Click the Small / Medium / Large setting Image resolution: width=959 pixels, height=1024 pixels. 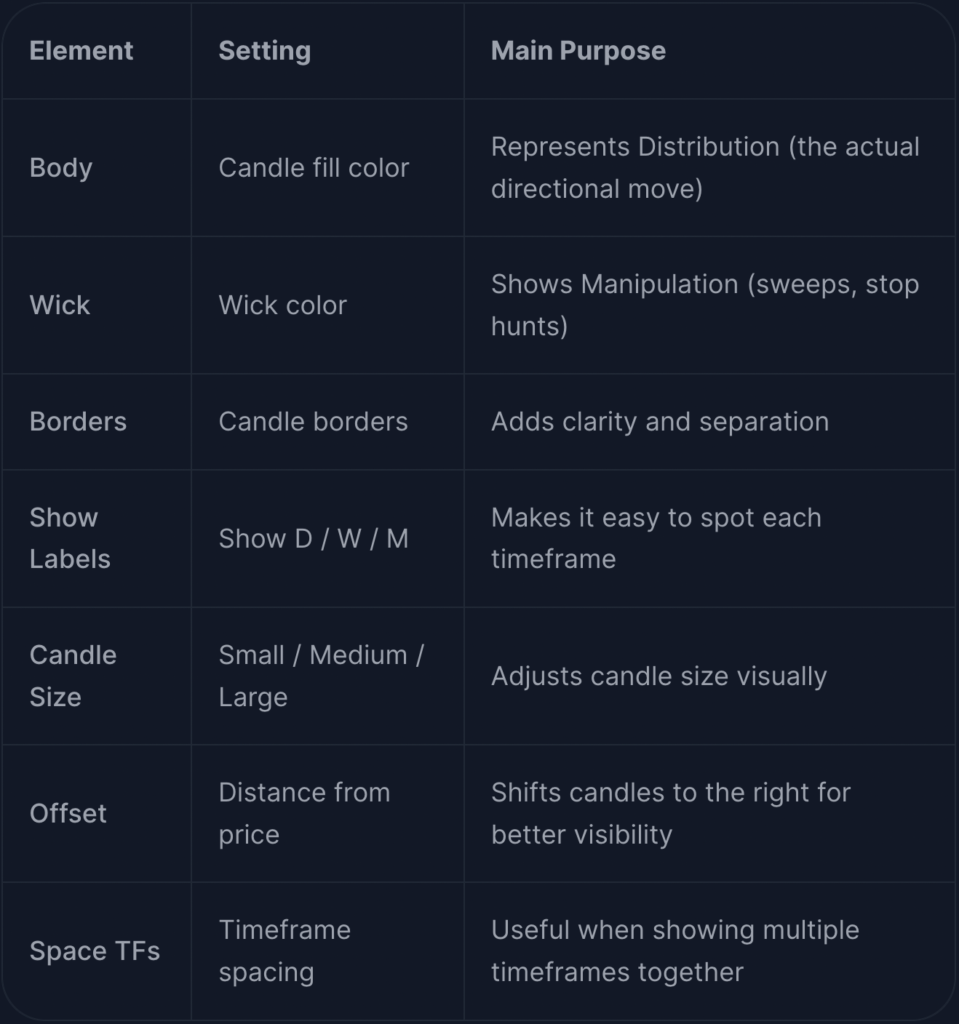click(321, 676)
